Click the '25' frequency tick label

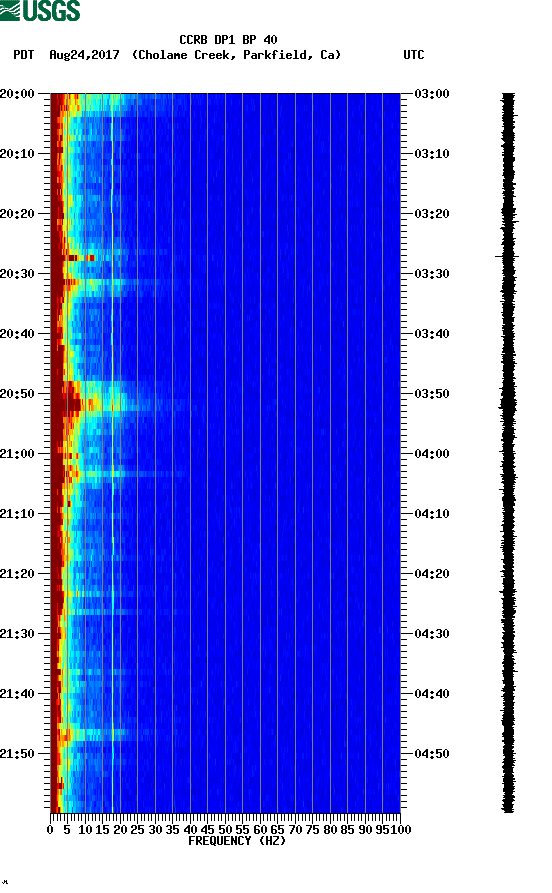coord(137,830)
